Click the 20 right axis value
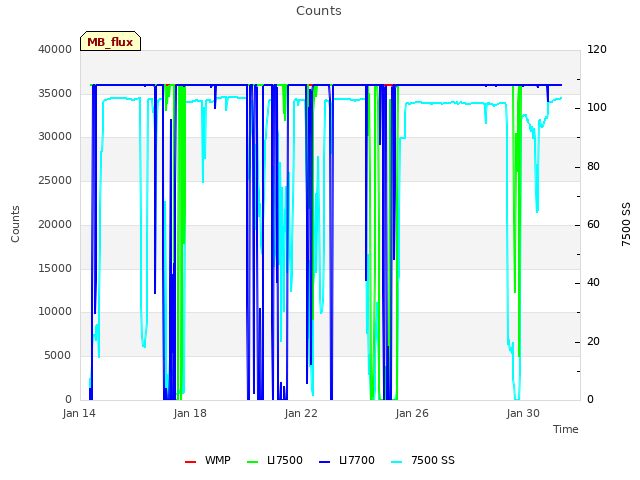This screenshot has width=640, height=480. point(593,341)
